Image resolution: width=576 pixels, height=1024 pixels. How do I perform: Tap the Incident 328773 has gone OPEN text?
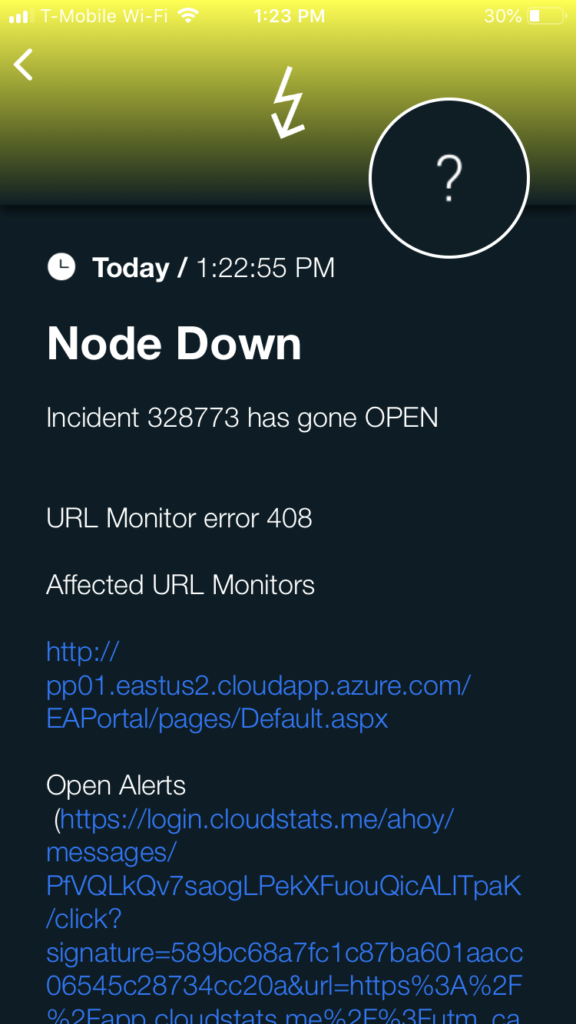242,418
